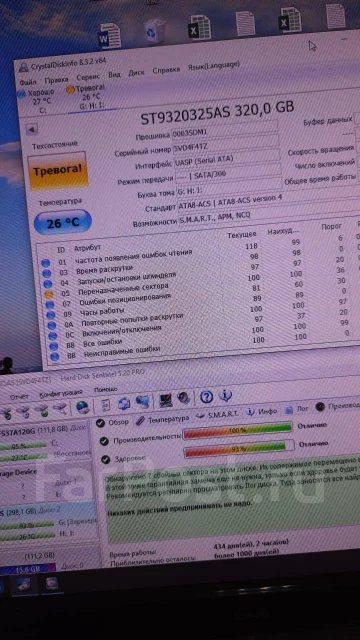The width and height of the screenshot is (360, 640).
Task: Click the check mark beside Здоровье
Action: pyautogui.click(x=105, y=460)
